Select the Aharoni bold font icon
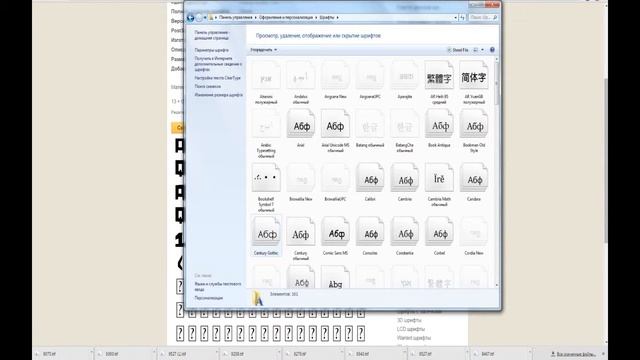The height and width of the screenshot is (360, 640). tap(266, 76)
